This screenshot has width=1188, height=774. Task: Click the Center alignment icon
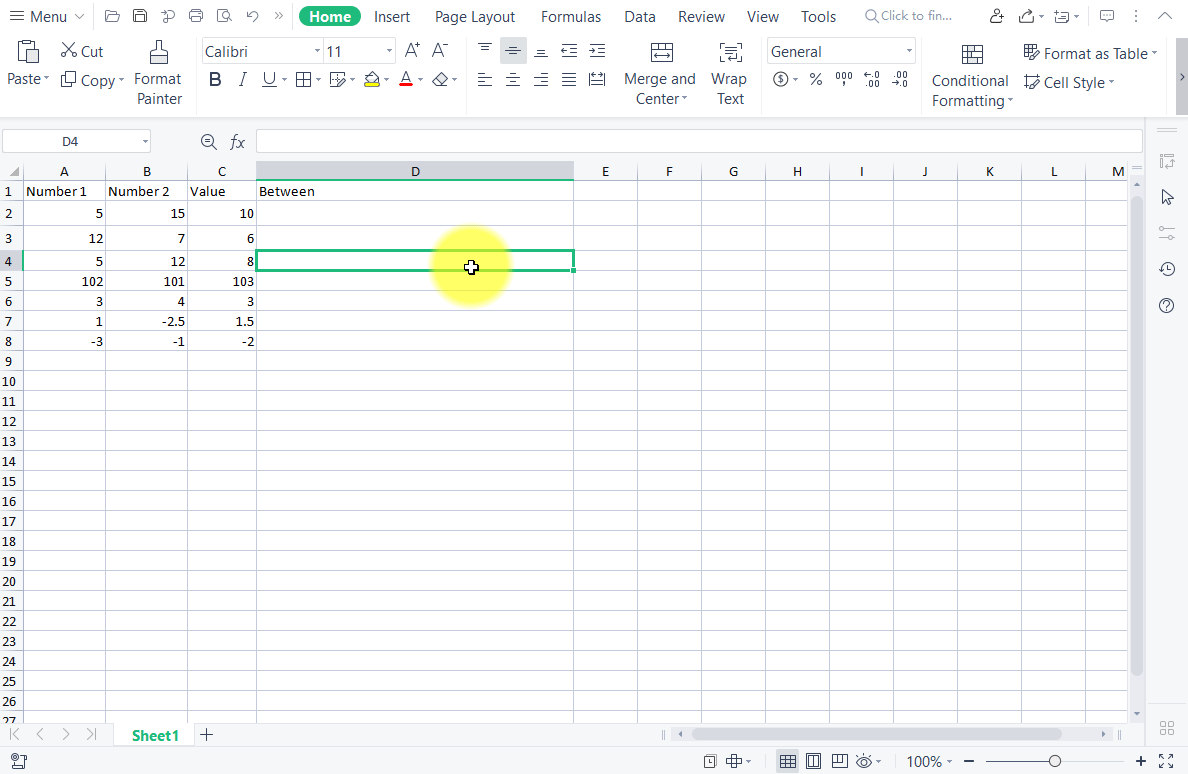(x=513, y=79)
